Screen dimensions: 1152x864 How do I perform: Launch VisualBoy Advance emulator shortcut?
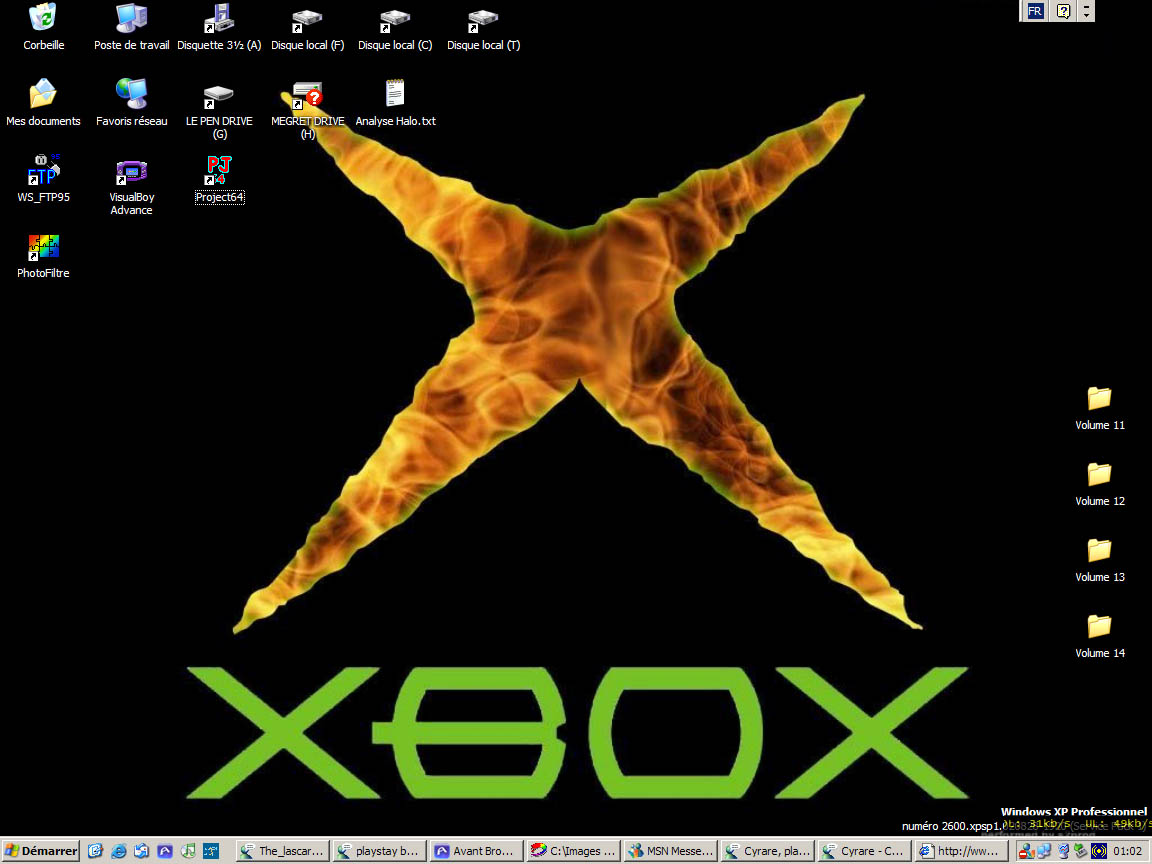pyautogui.click(x=132, y=186)
